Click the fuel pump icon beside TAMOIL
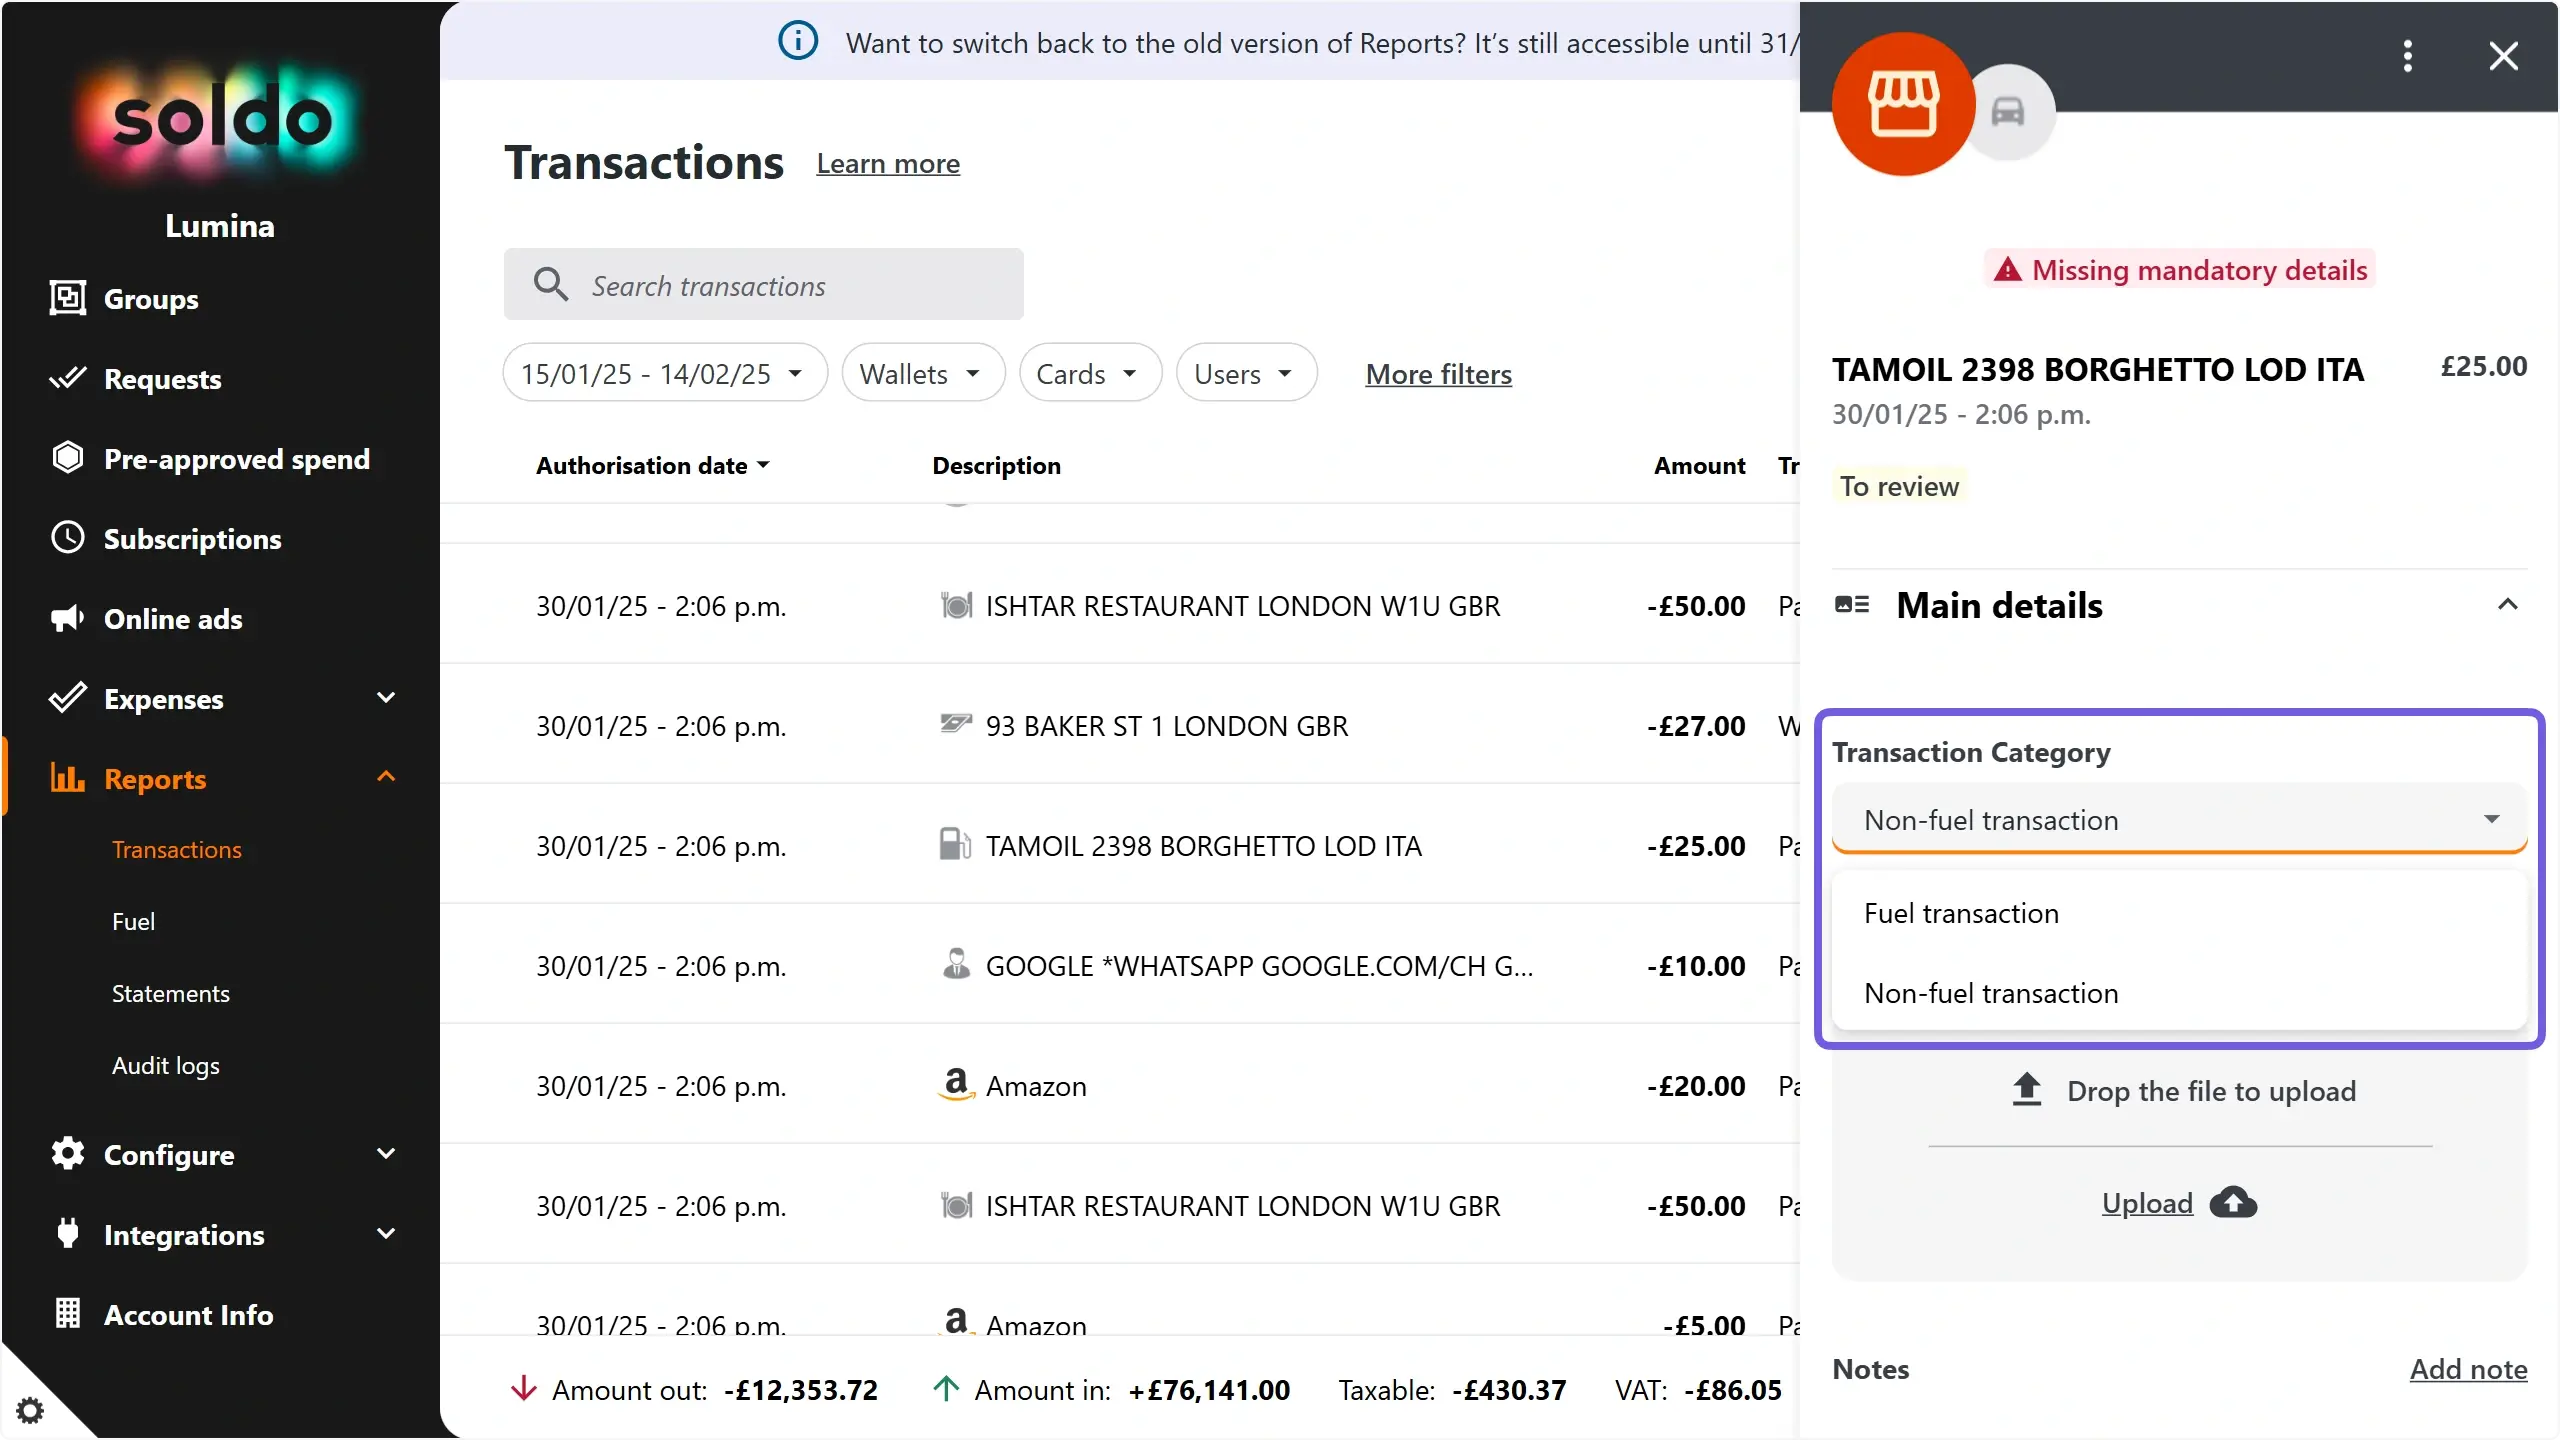The height and width of the screenshot is (1440, 2560). [x=955, y=845]
